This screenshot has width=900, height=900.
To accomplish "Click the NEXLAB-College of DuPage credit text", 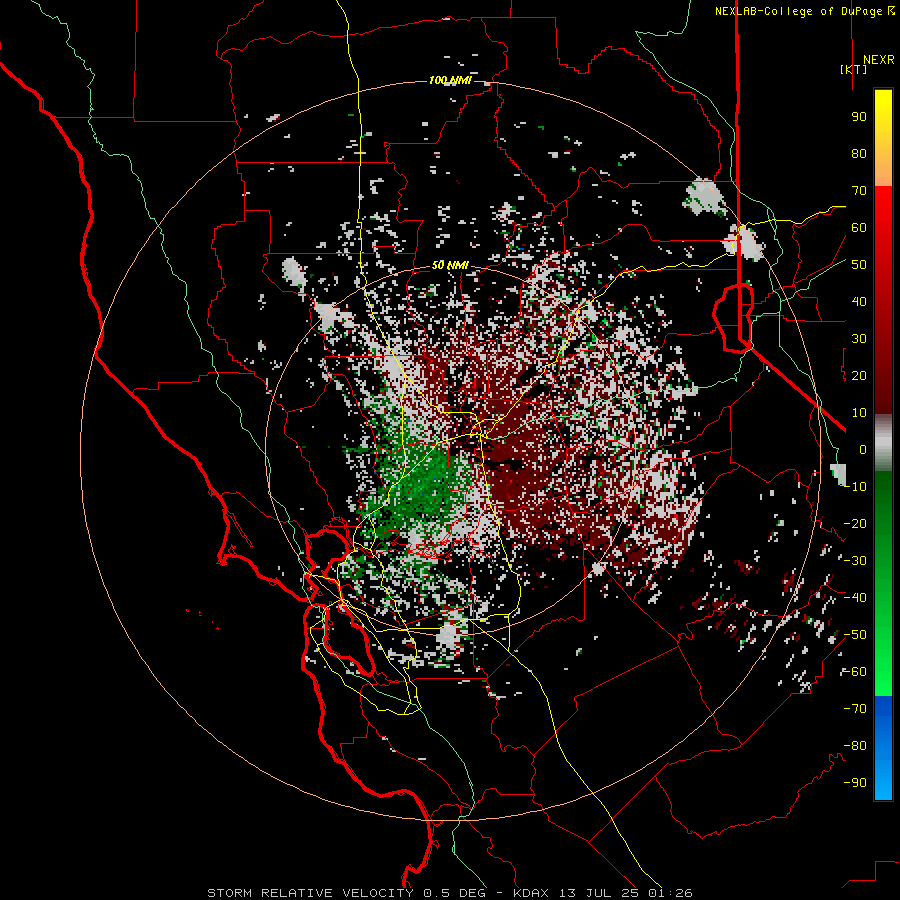I will point(798,11).
